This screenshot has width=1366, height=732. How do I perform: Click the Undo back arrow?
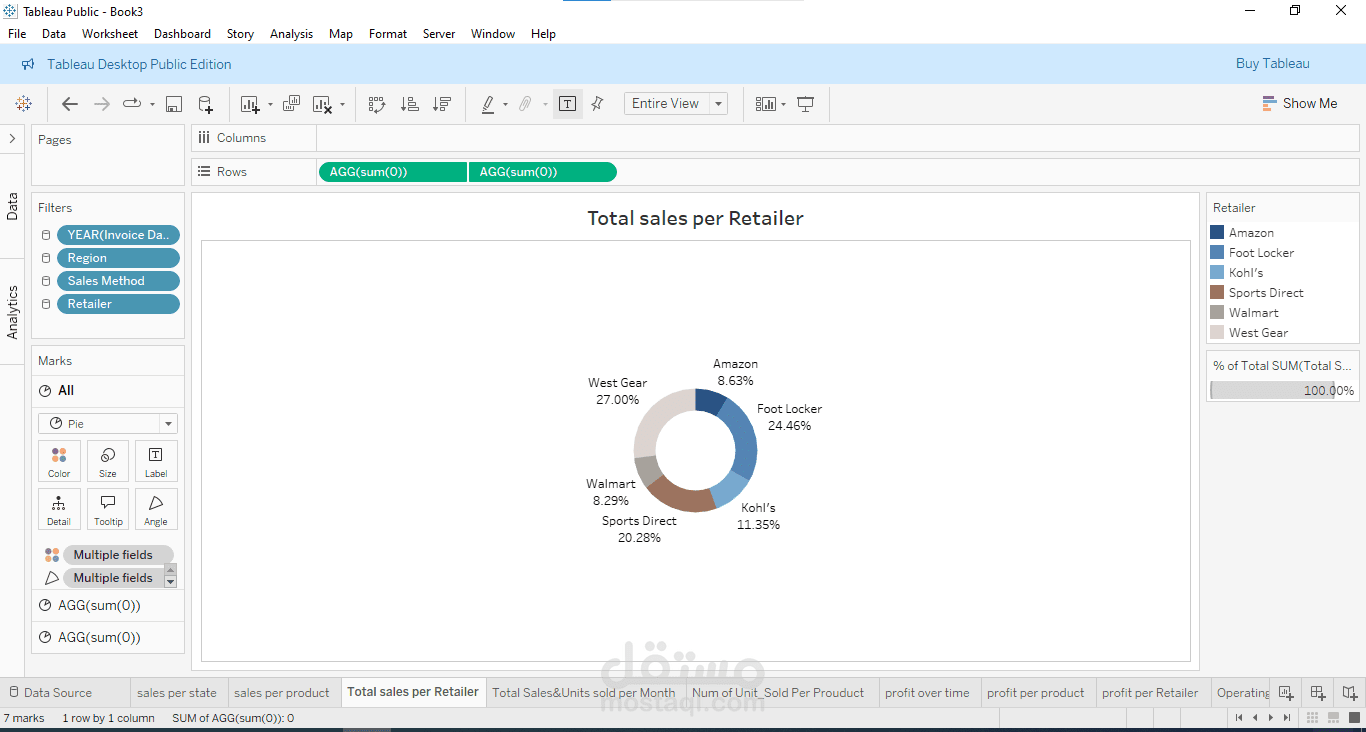tap(70, 104)
